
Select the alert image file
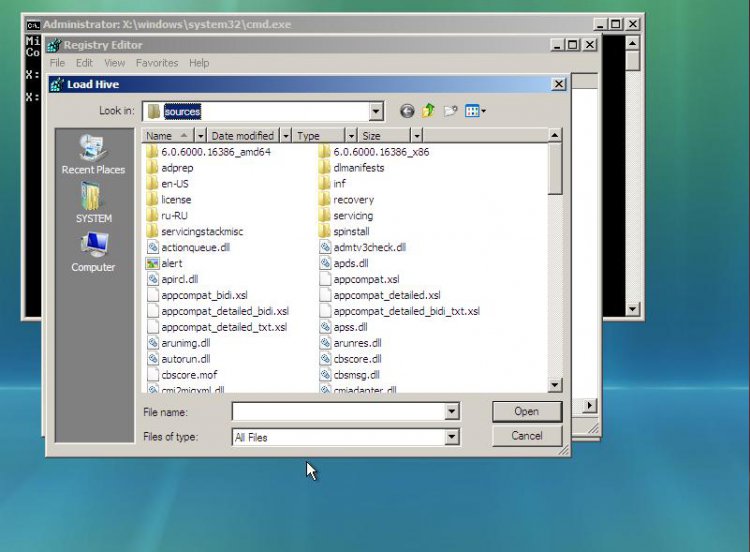click(x=165, y=264)
